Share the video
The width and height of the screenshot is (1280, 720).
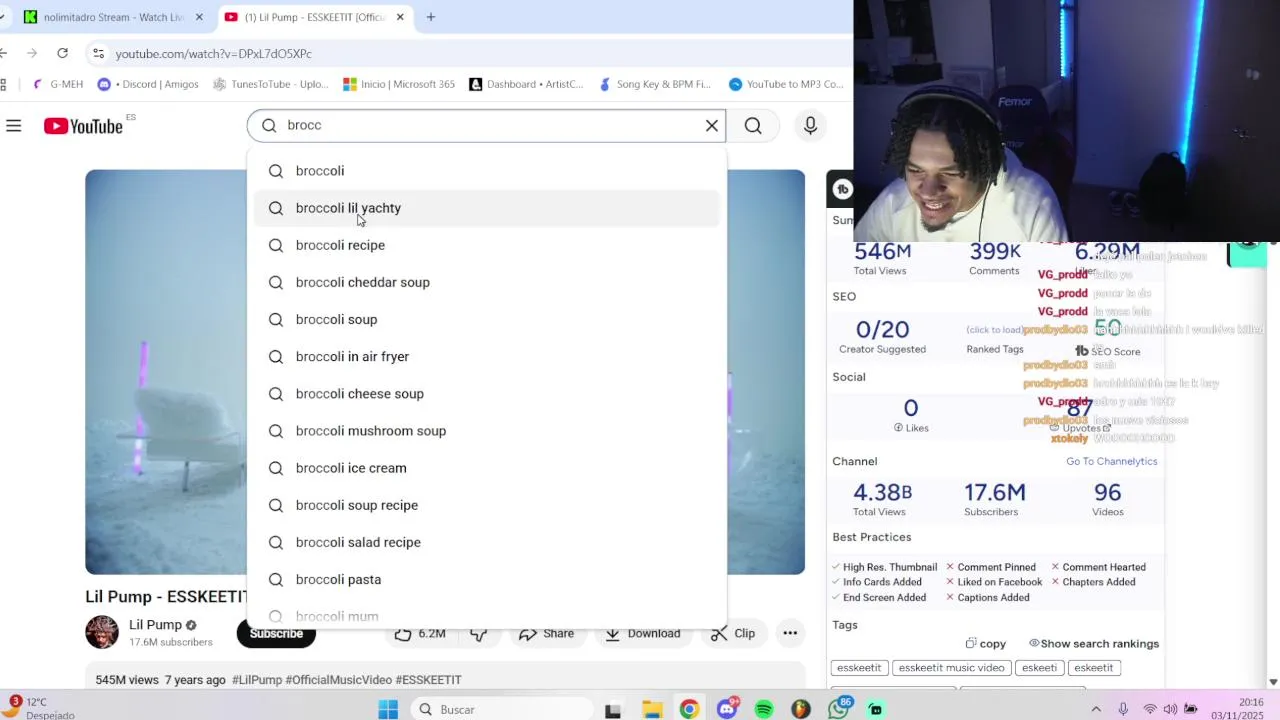click(x=546, y=633)
